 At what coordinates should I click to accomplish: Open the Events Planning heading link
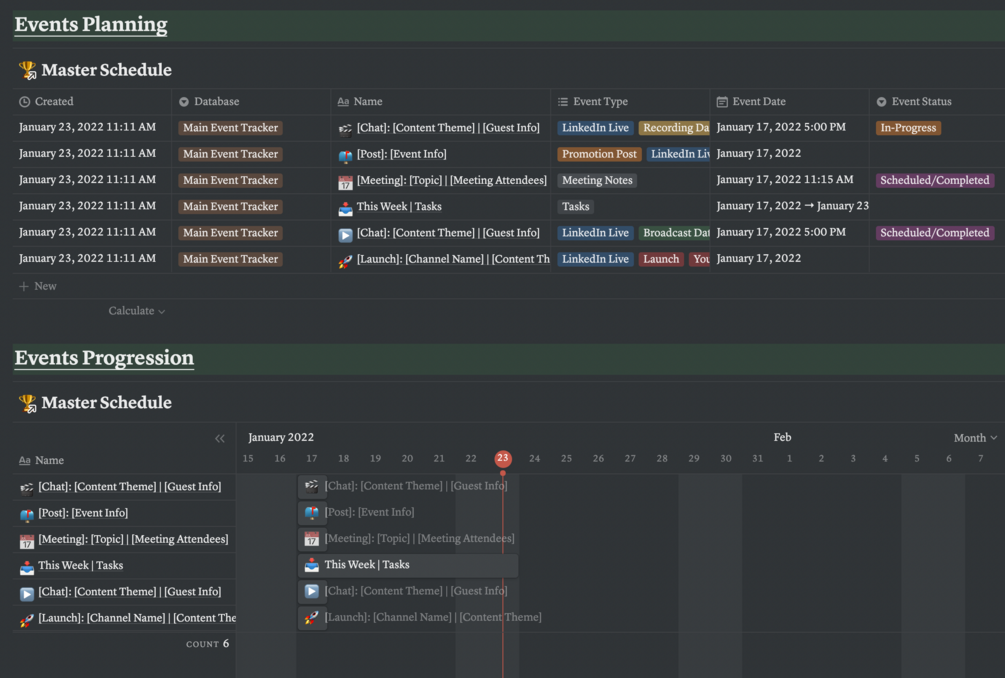[x=91, y=25]
